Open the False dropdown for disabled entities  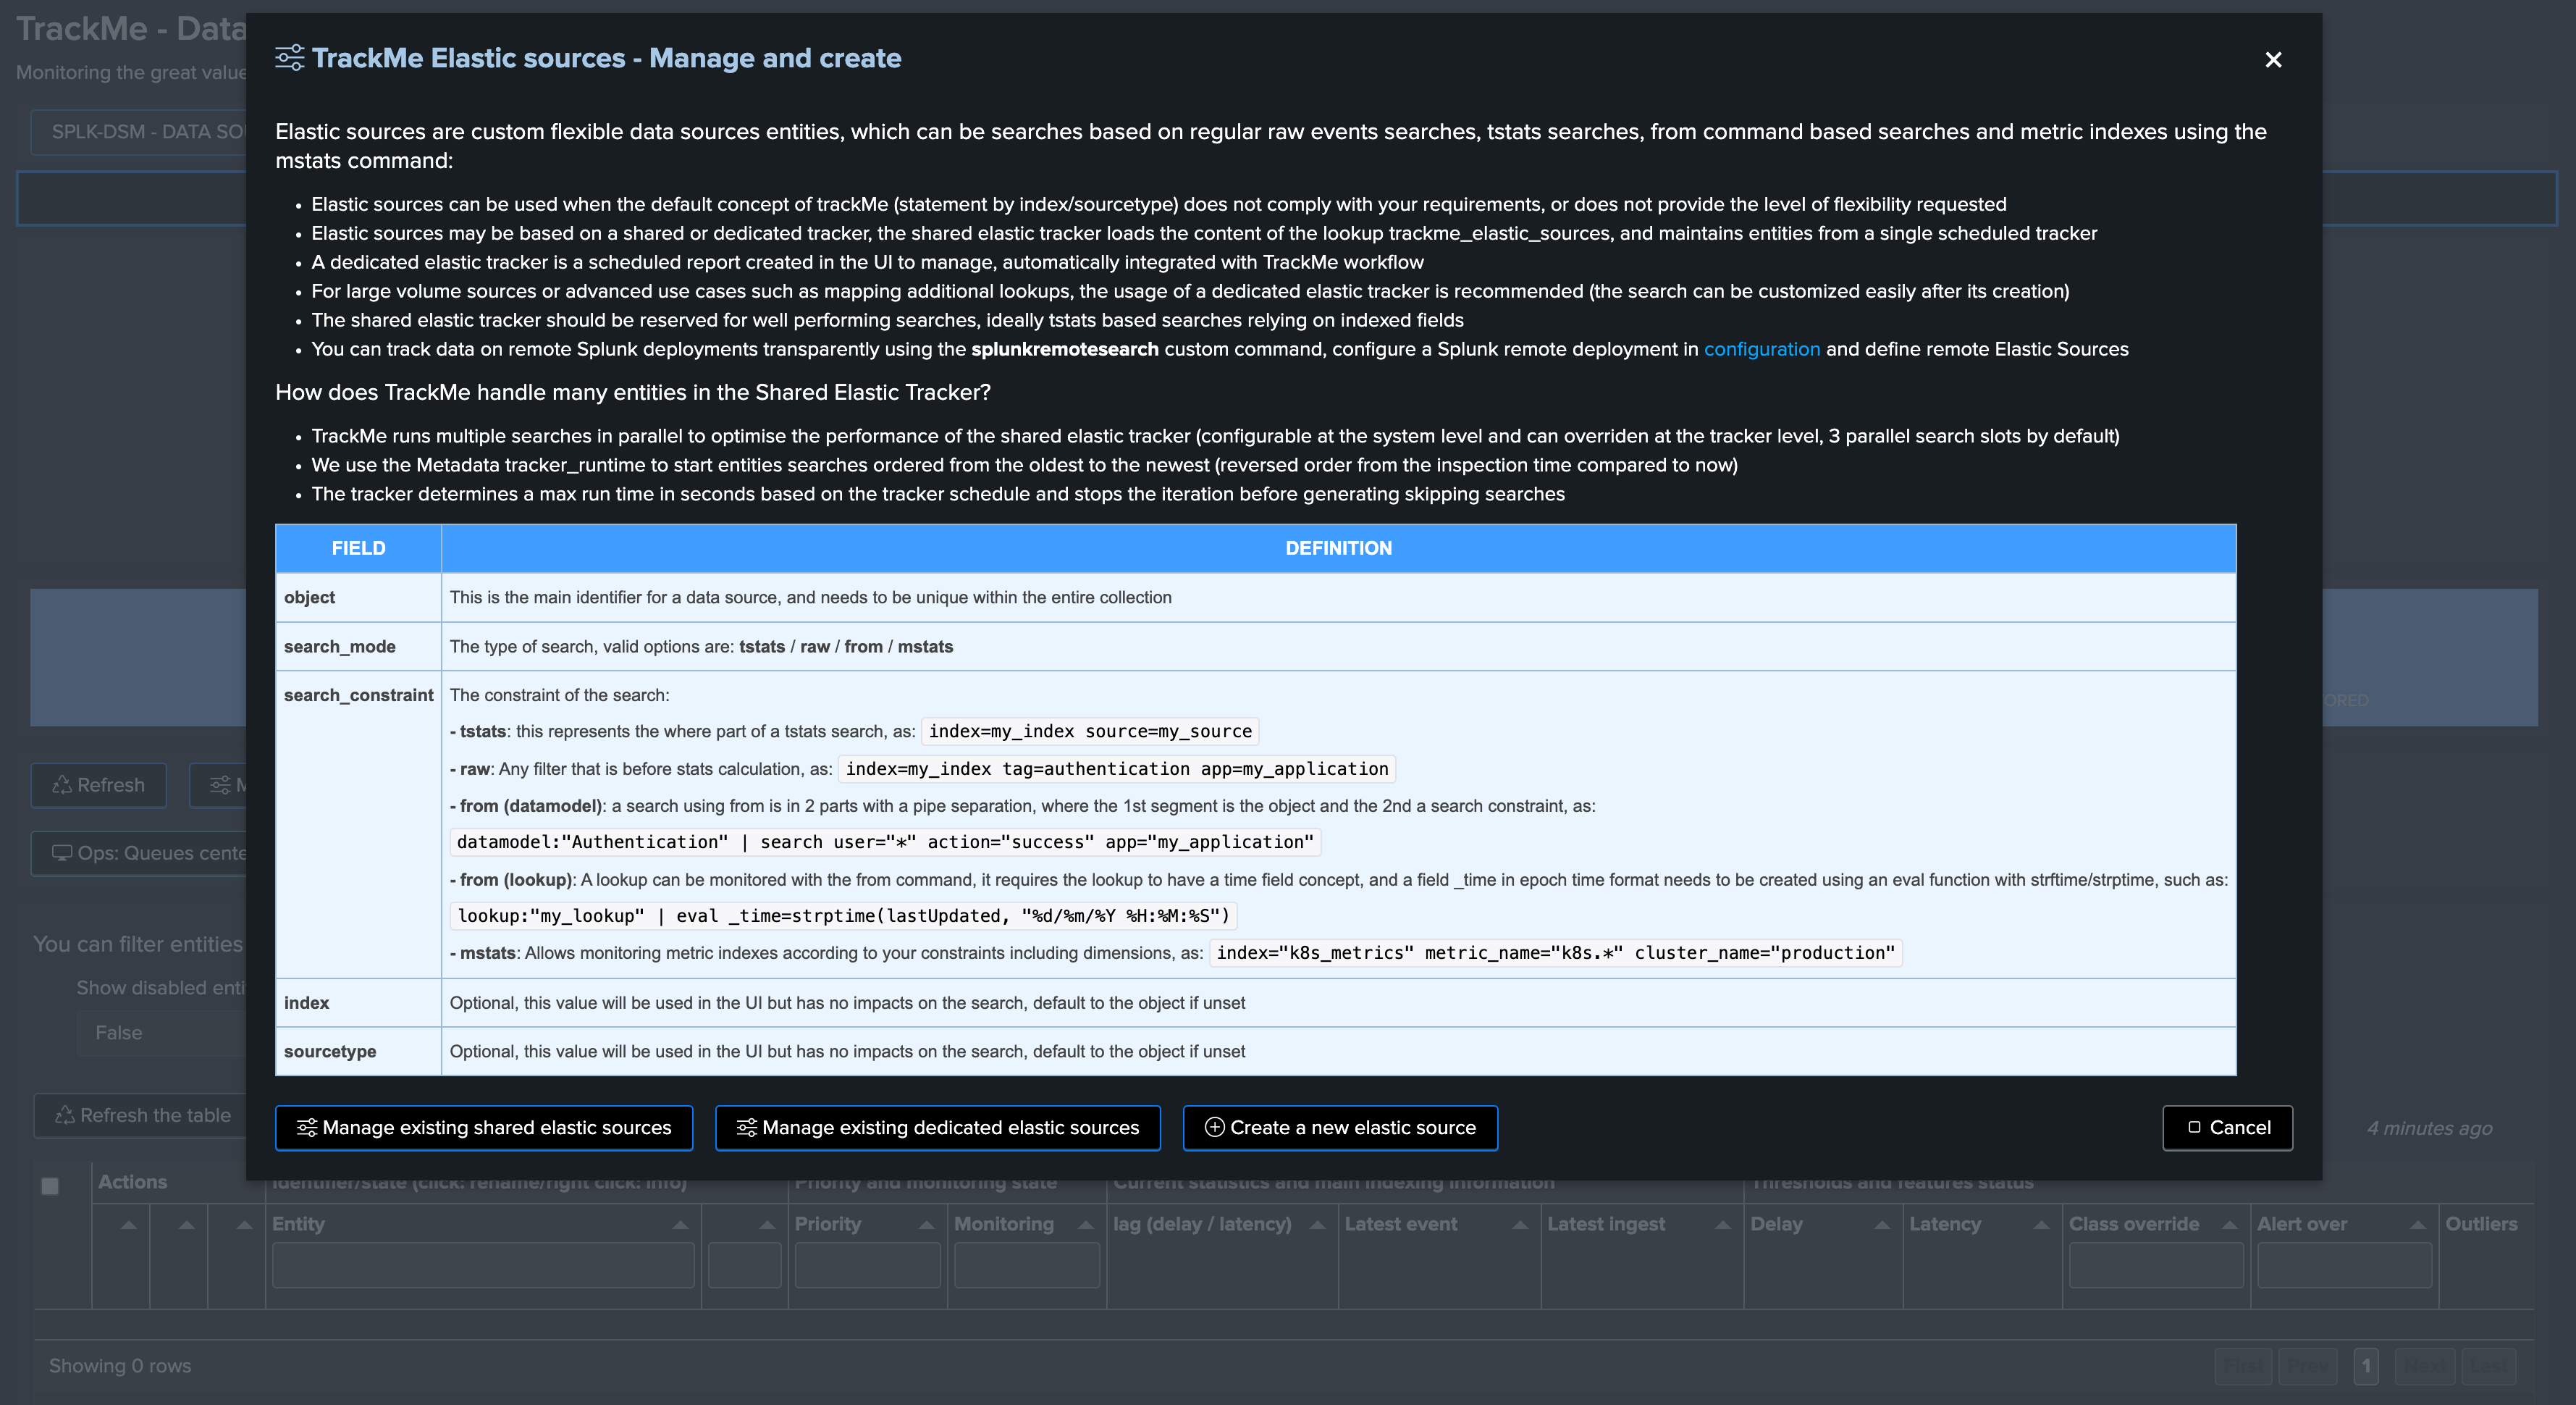[160, 1033]
